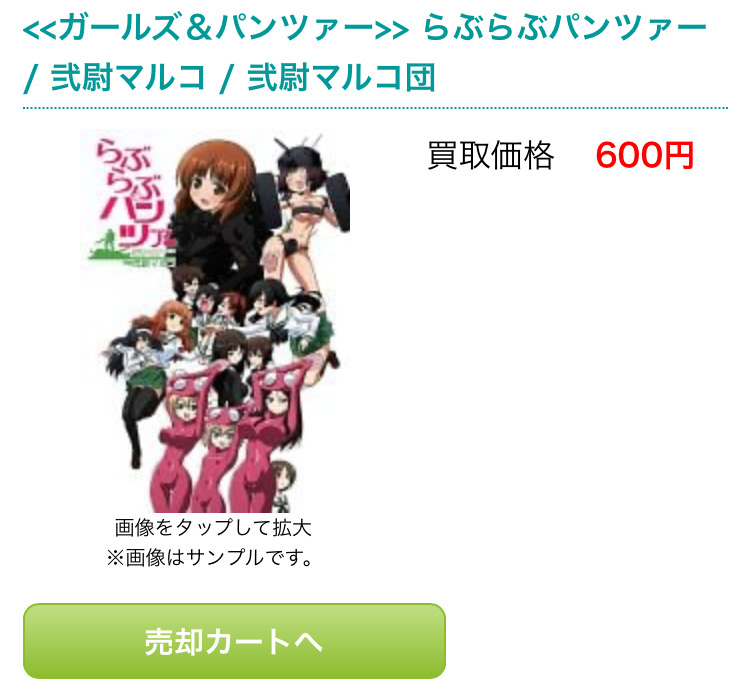This screenshot has height=698, width=750.
Task: Click the 買取価格 label
Action: [491, 155]
